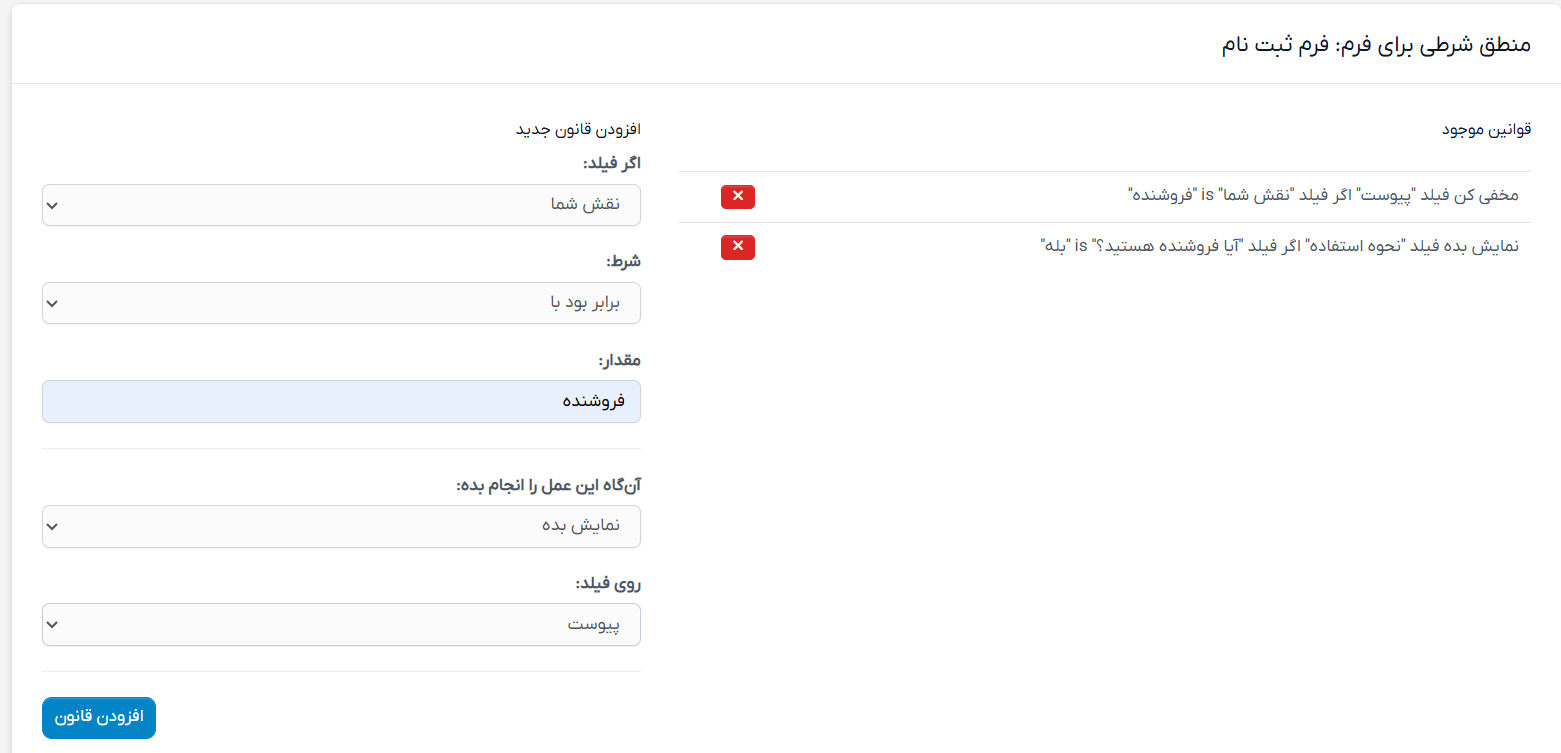Click the "شرط:" label
The height and width of the screenshot is (753, 1561).
[623, 261]
